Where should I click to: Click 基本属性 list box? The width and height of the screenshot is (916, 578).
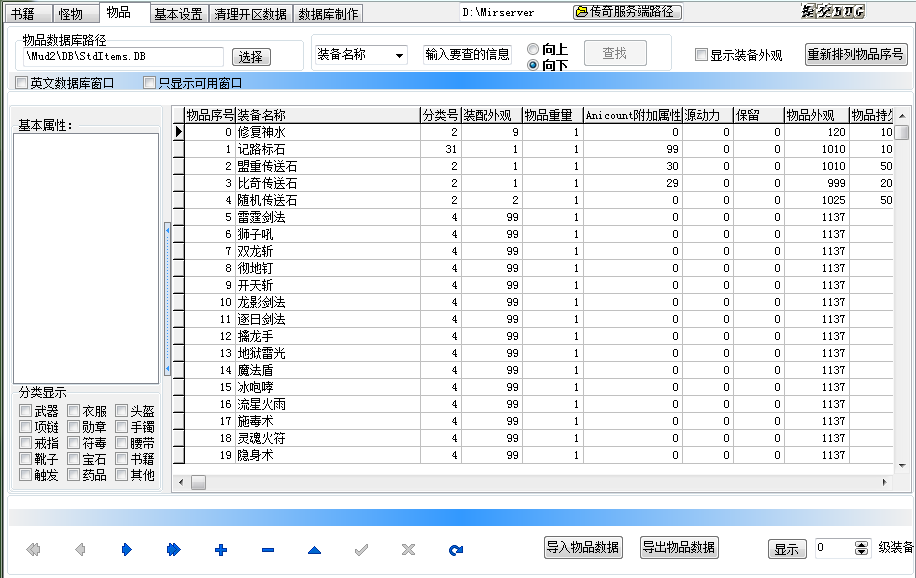point(86,258)
